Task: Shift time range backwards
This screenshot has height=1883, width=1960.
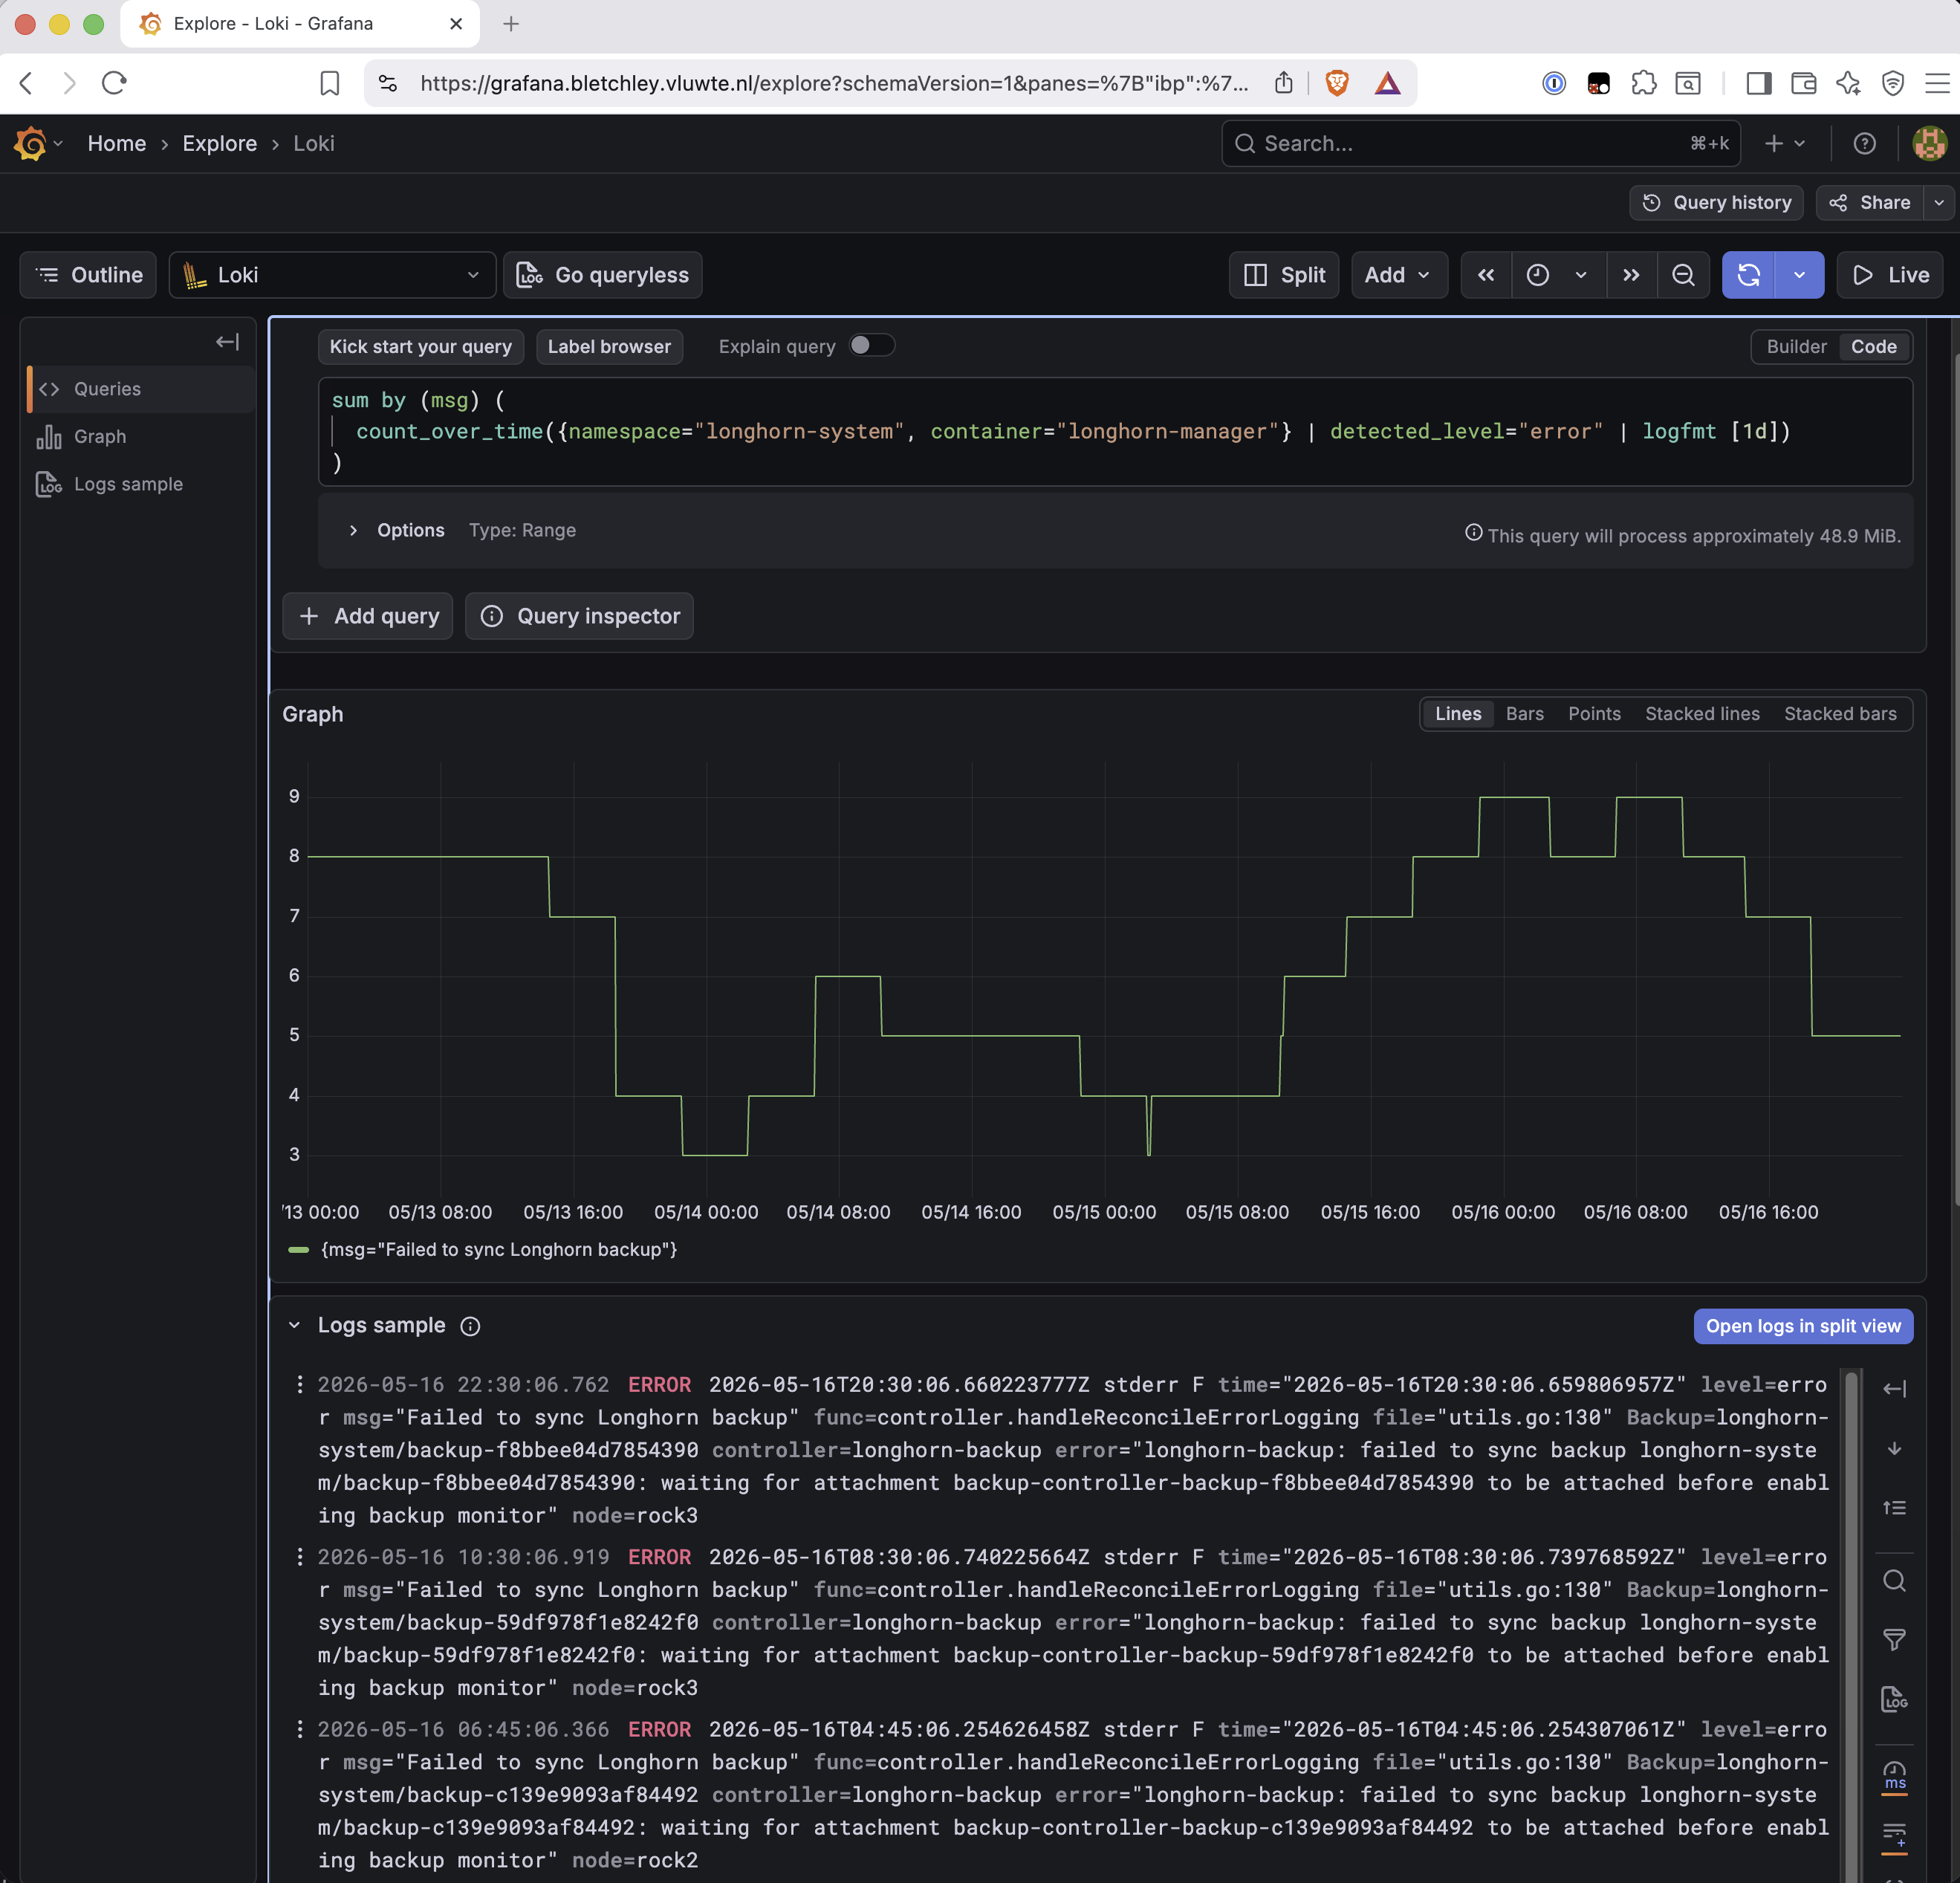Action: [x=1486, y=275]
